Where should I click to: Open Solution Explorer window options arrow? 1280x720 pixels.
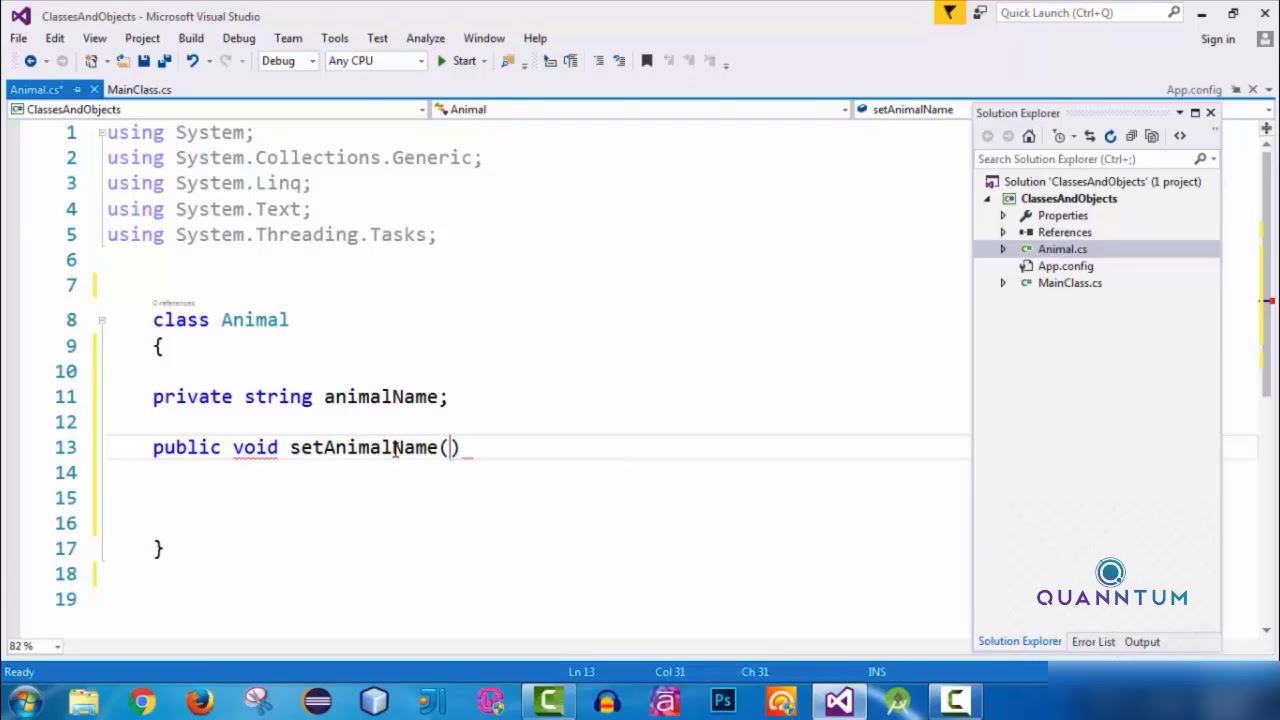click(x=1179, y=113)
